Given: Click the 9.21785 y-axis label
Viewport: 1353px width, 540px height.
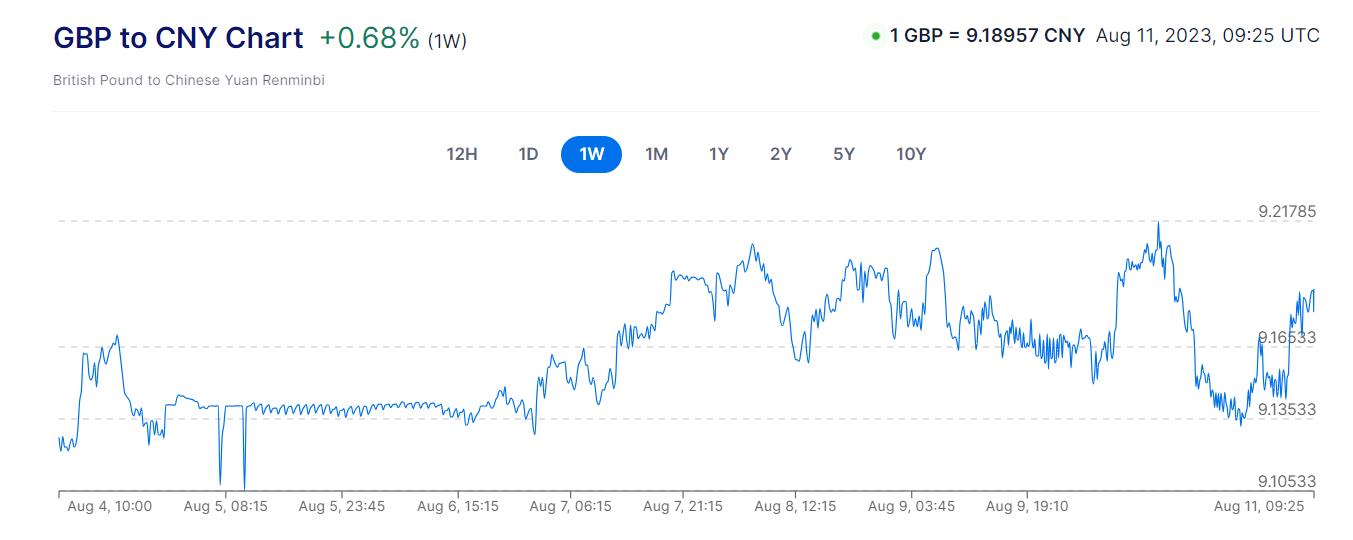Looking at the screenshot, I should [1287, 211].
